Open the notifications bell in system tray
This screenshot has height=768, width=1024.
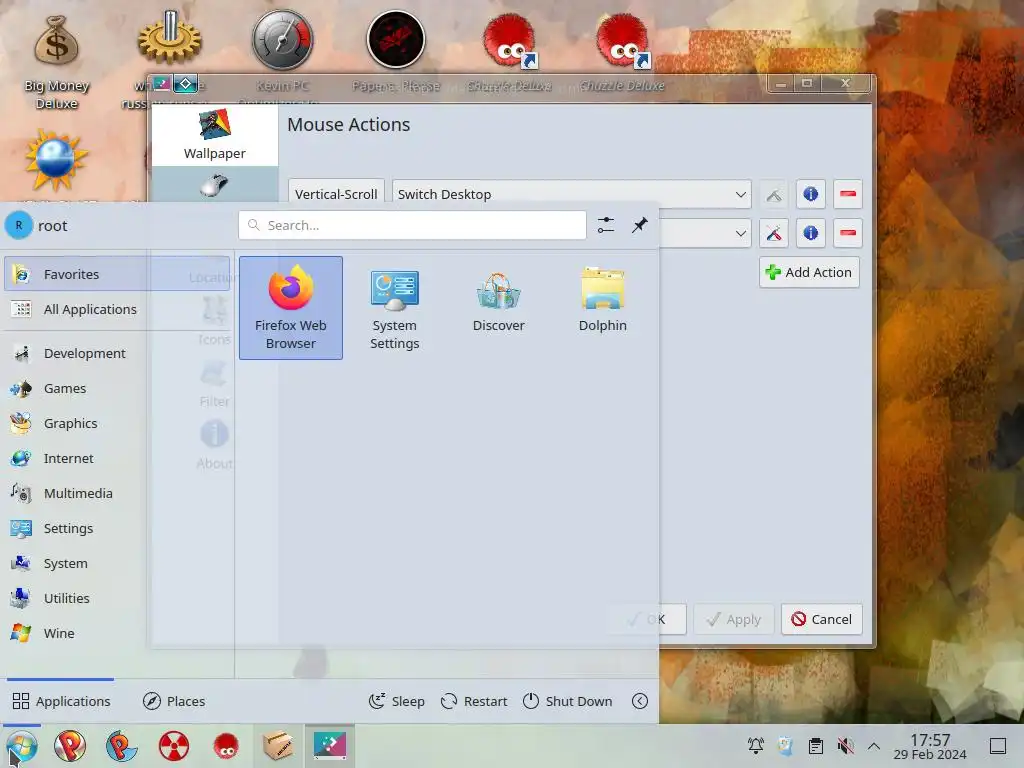(756, 746)
